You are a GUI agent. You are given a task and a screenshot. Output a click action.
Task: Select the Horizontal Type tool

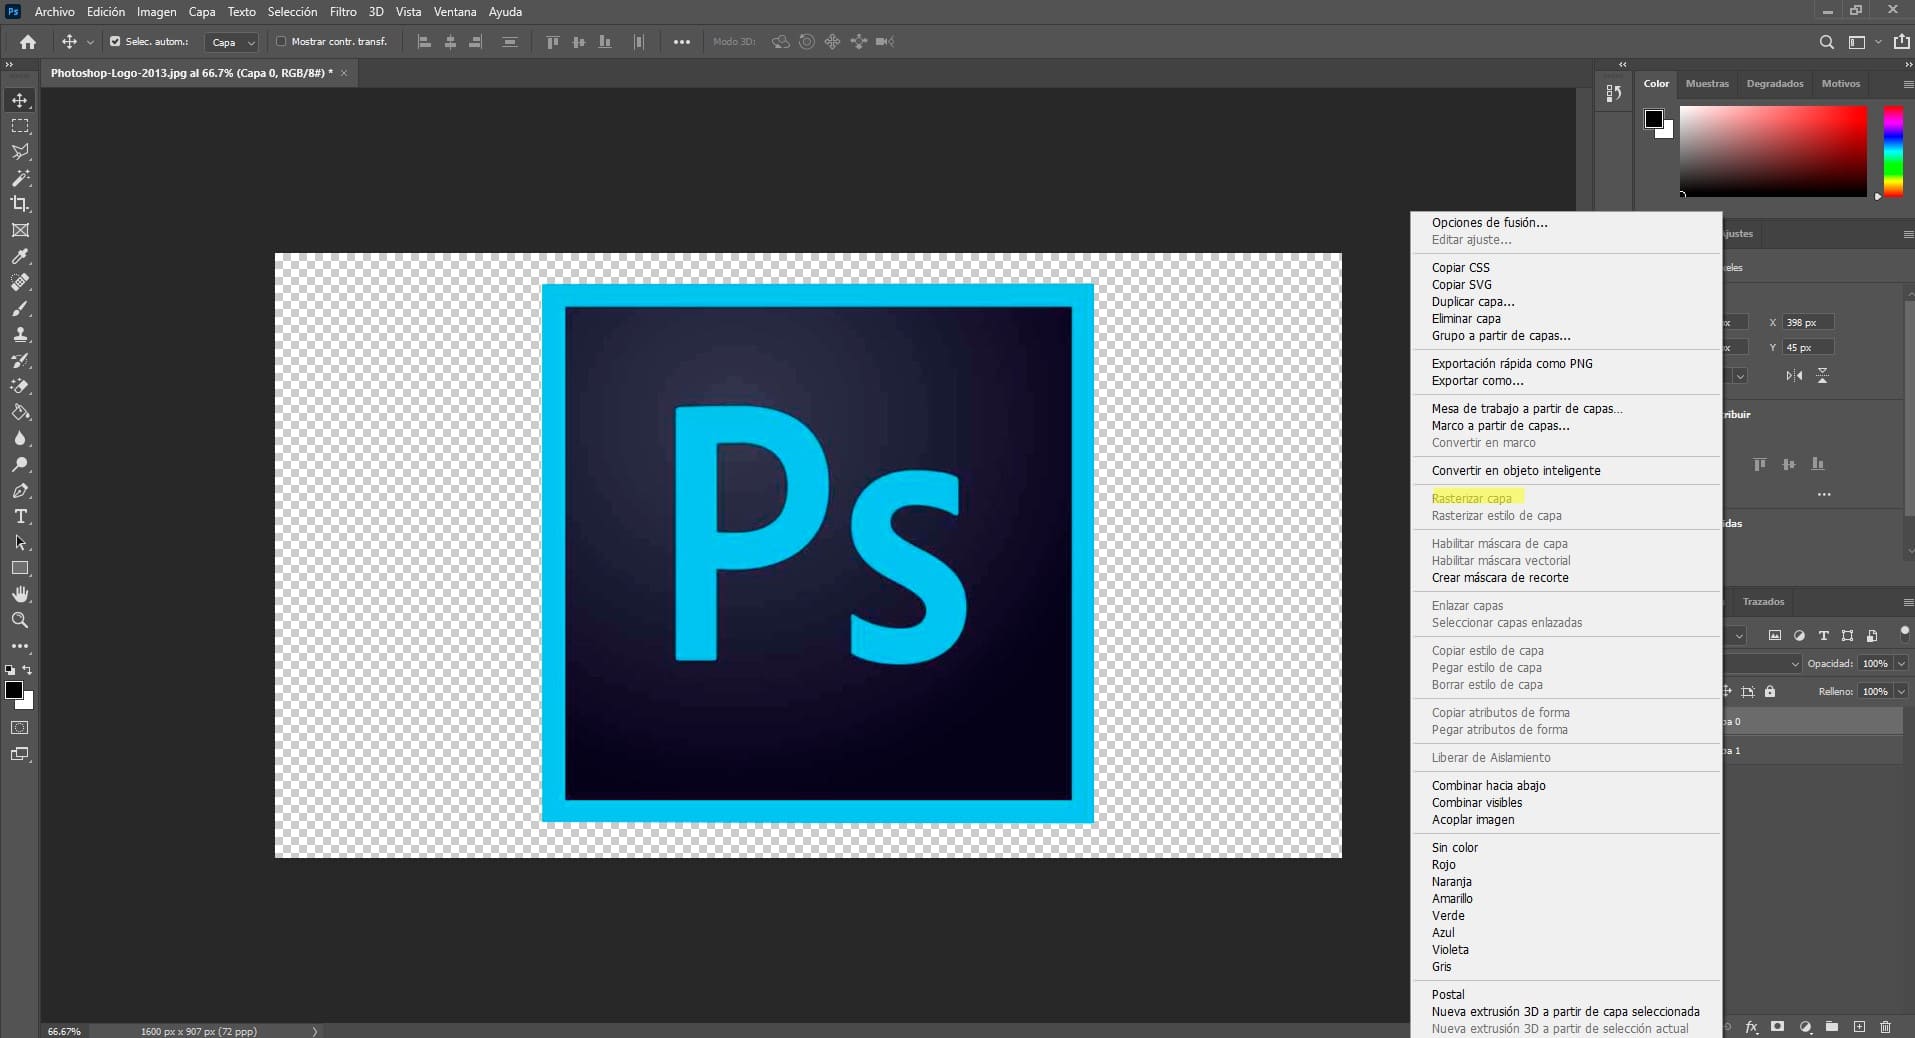20,516
